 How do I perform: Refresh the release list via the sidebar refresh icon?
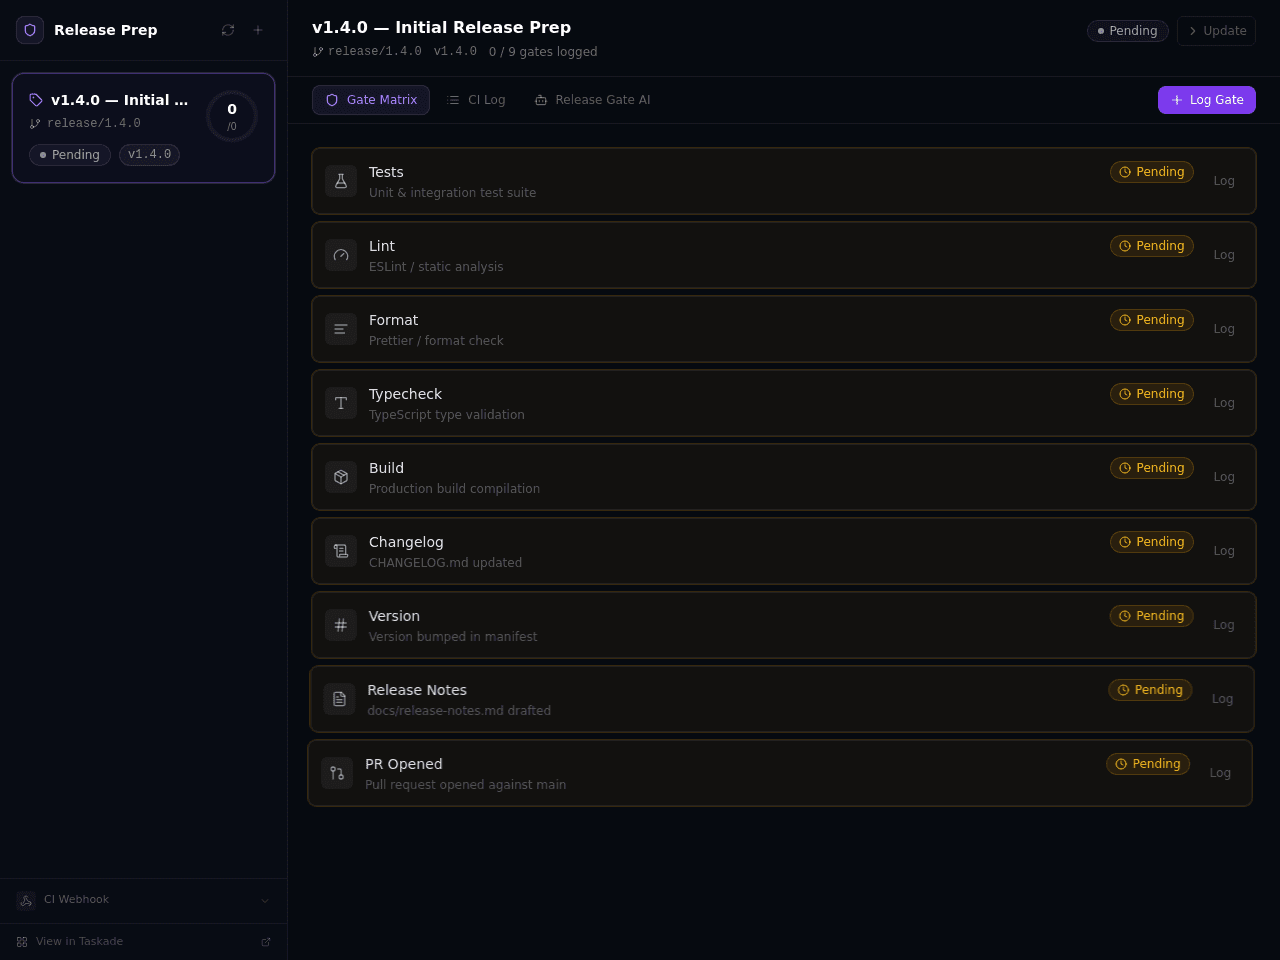pyautogui.click(x=228, y=30)
